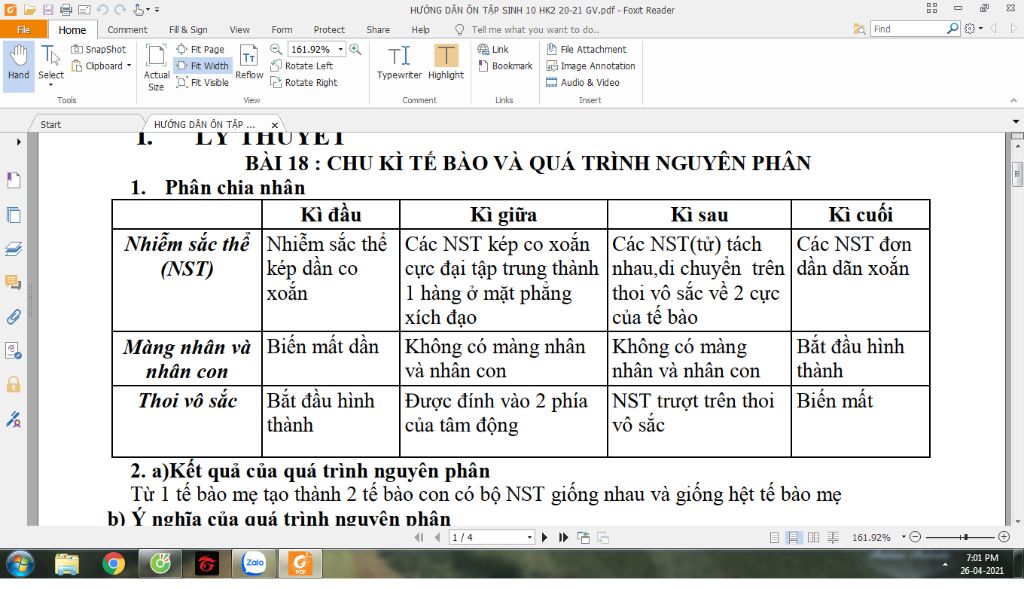
Task: Go to the previous page
Action: point(437,537)
